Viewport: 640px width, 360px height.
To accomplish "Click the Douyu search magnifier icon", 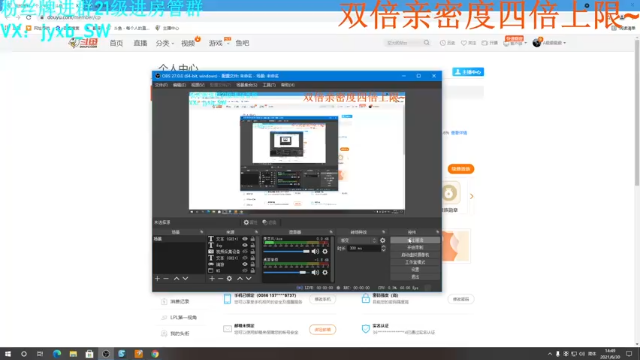I will point(427,42).
